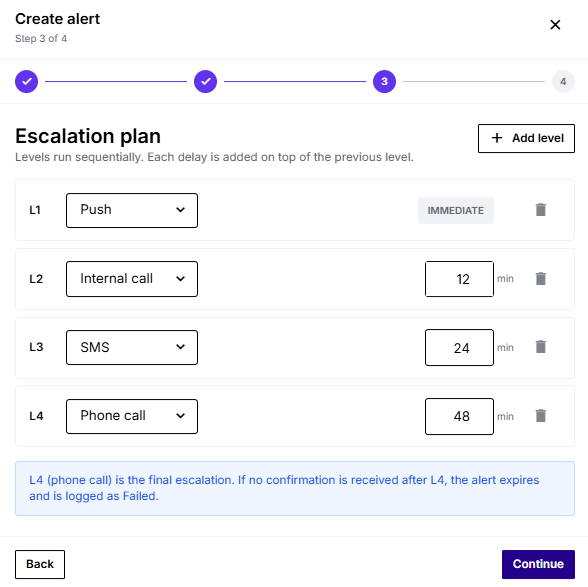Open the L1 Push channel dropdown

[x=132, y=210]
